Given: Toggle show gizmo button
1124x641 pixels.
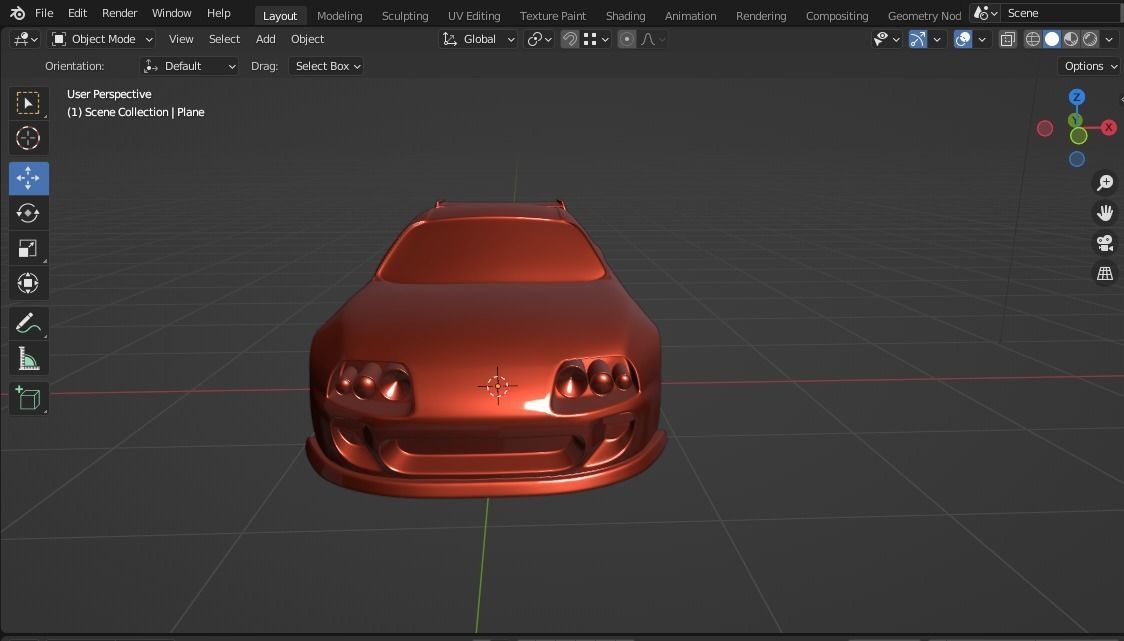Looking at the screenshot, I should pos(918,39).
